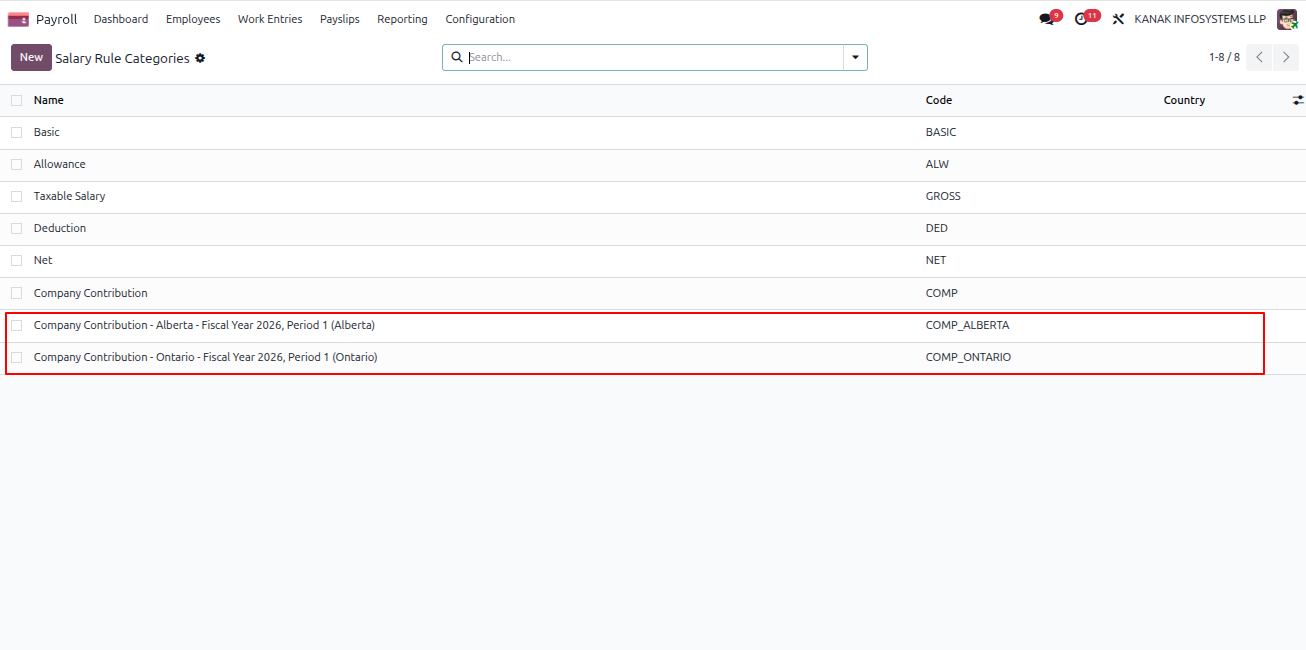Image resolution: width=1306 pixels, height=650 pixels.
Task: Open the optional columns adjust icon
Action: point(1298,100)
